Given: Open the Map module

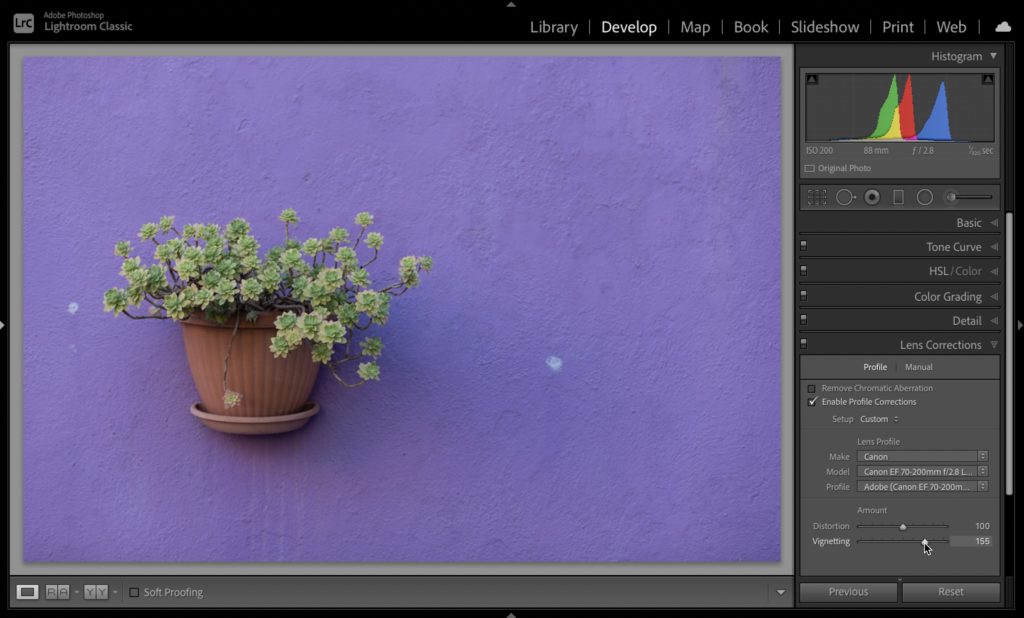Looking at the screenshot, I should (x=695, y=27).
